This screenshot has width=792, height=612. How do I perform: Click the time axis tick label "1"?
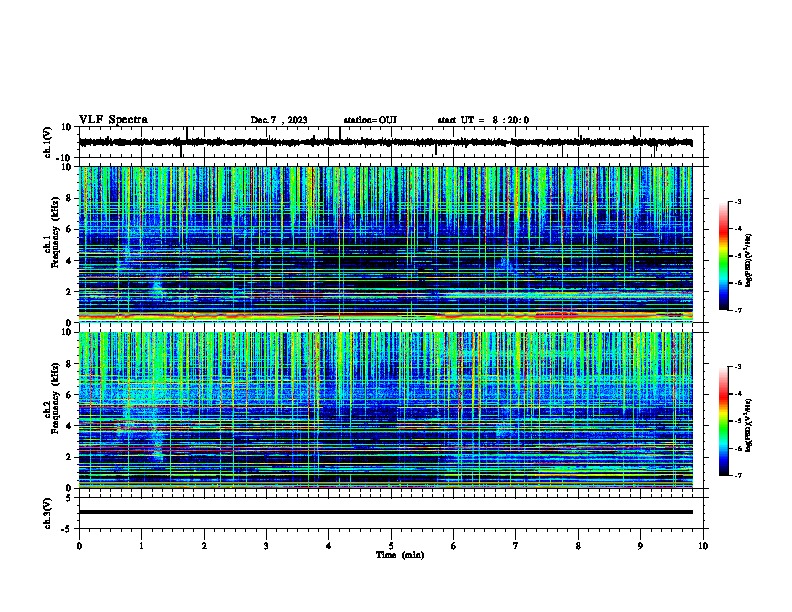click(x=142, y=546)
